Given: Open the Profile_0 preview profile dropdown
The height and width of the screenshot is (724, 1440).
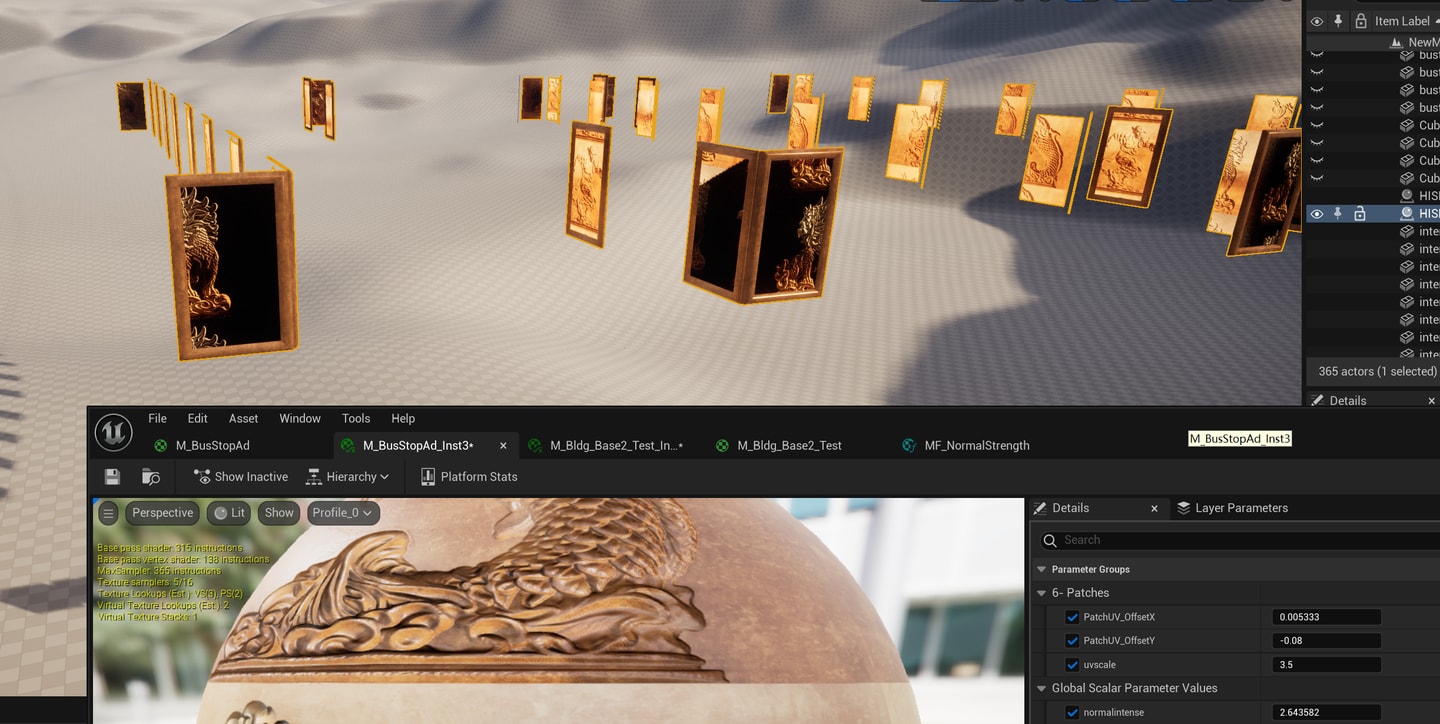Looking at the screenshot, I should (343, 513).
